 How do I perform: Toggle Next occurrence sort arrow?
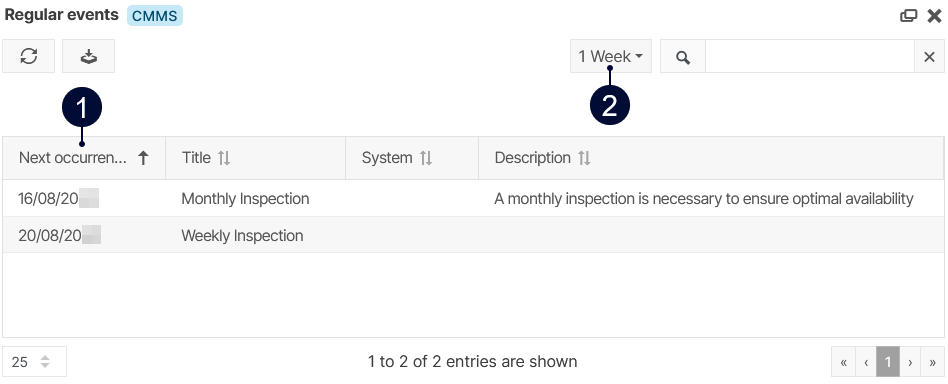click(143, 158)
